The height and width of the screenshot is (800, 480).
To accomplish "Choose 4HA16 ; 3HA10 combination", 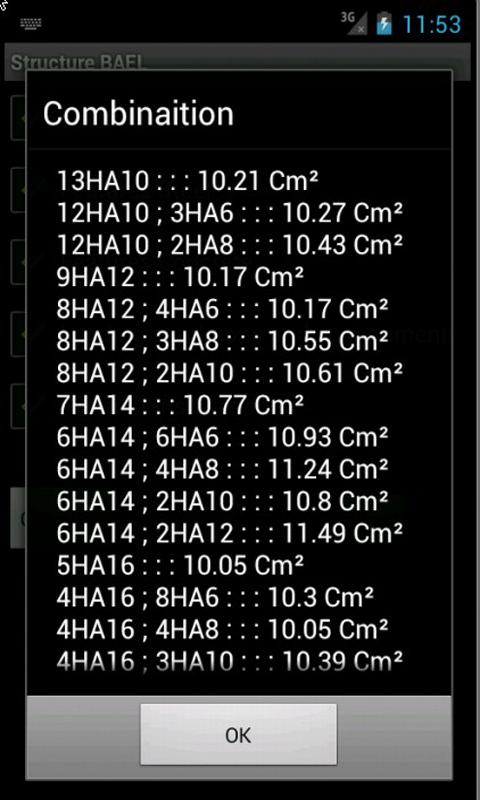I will [x=230, y=661].
